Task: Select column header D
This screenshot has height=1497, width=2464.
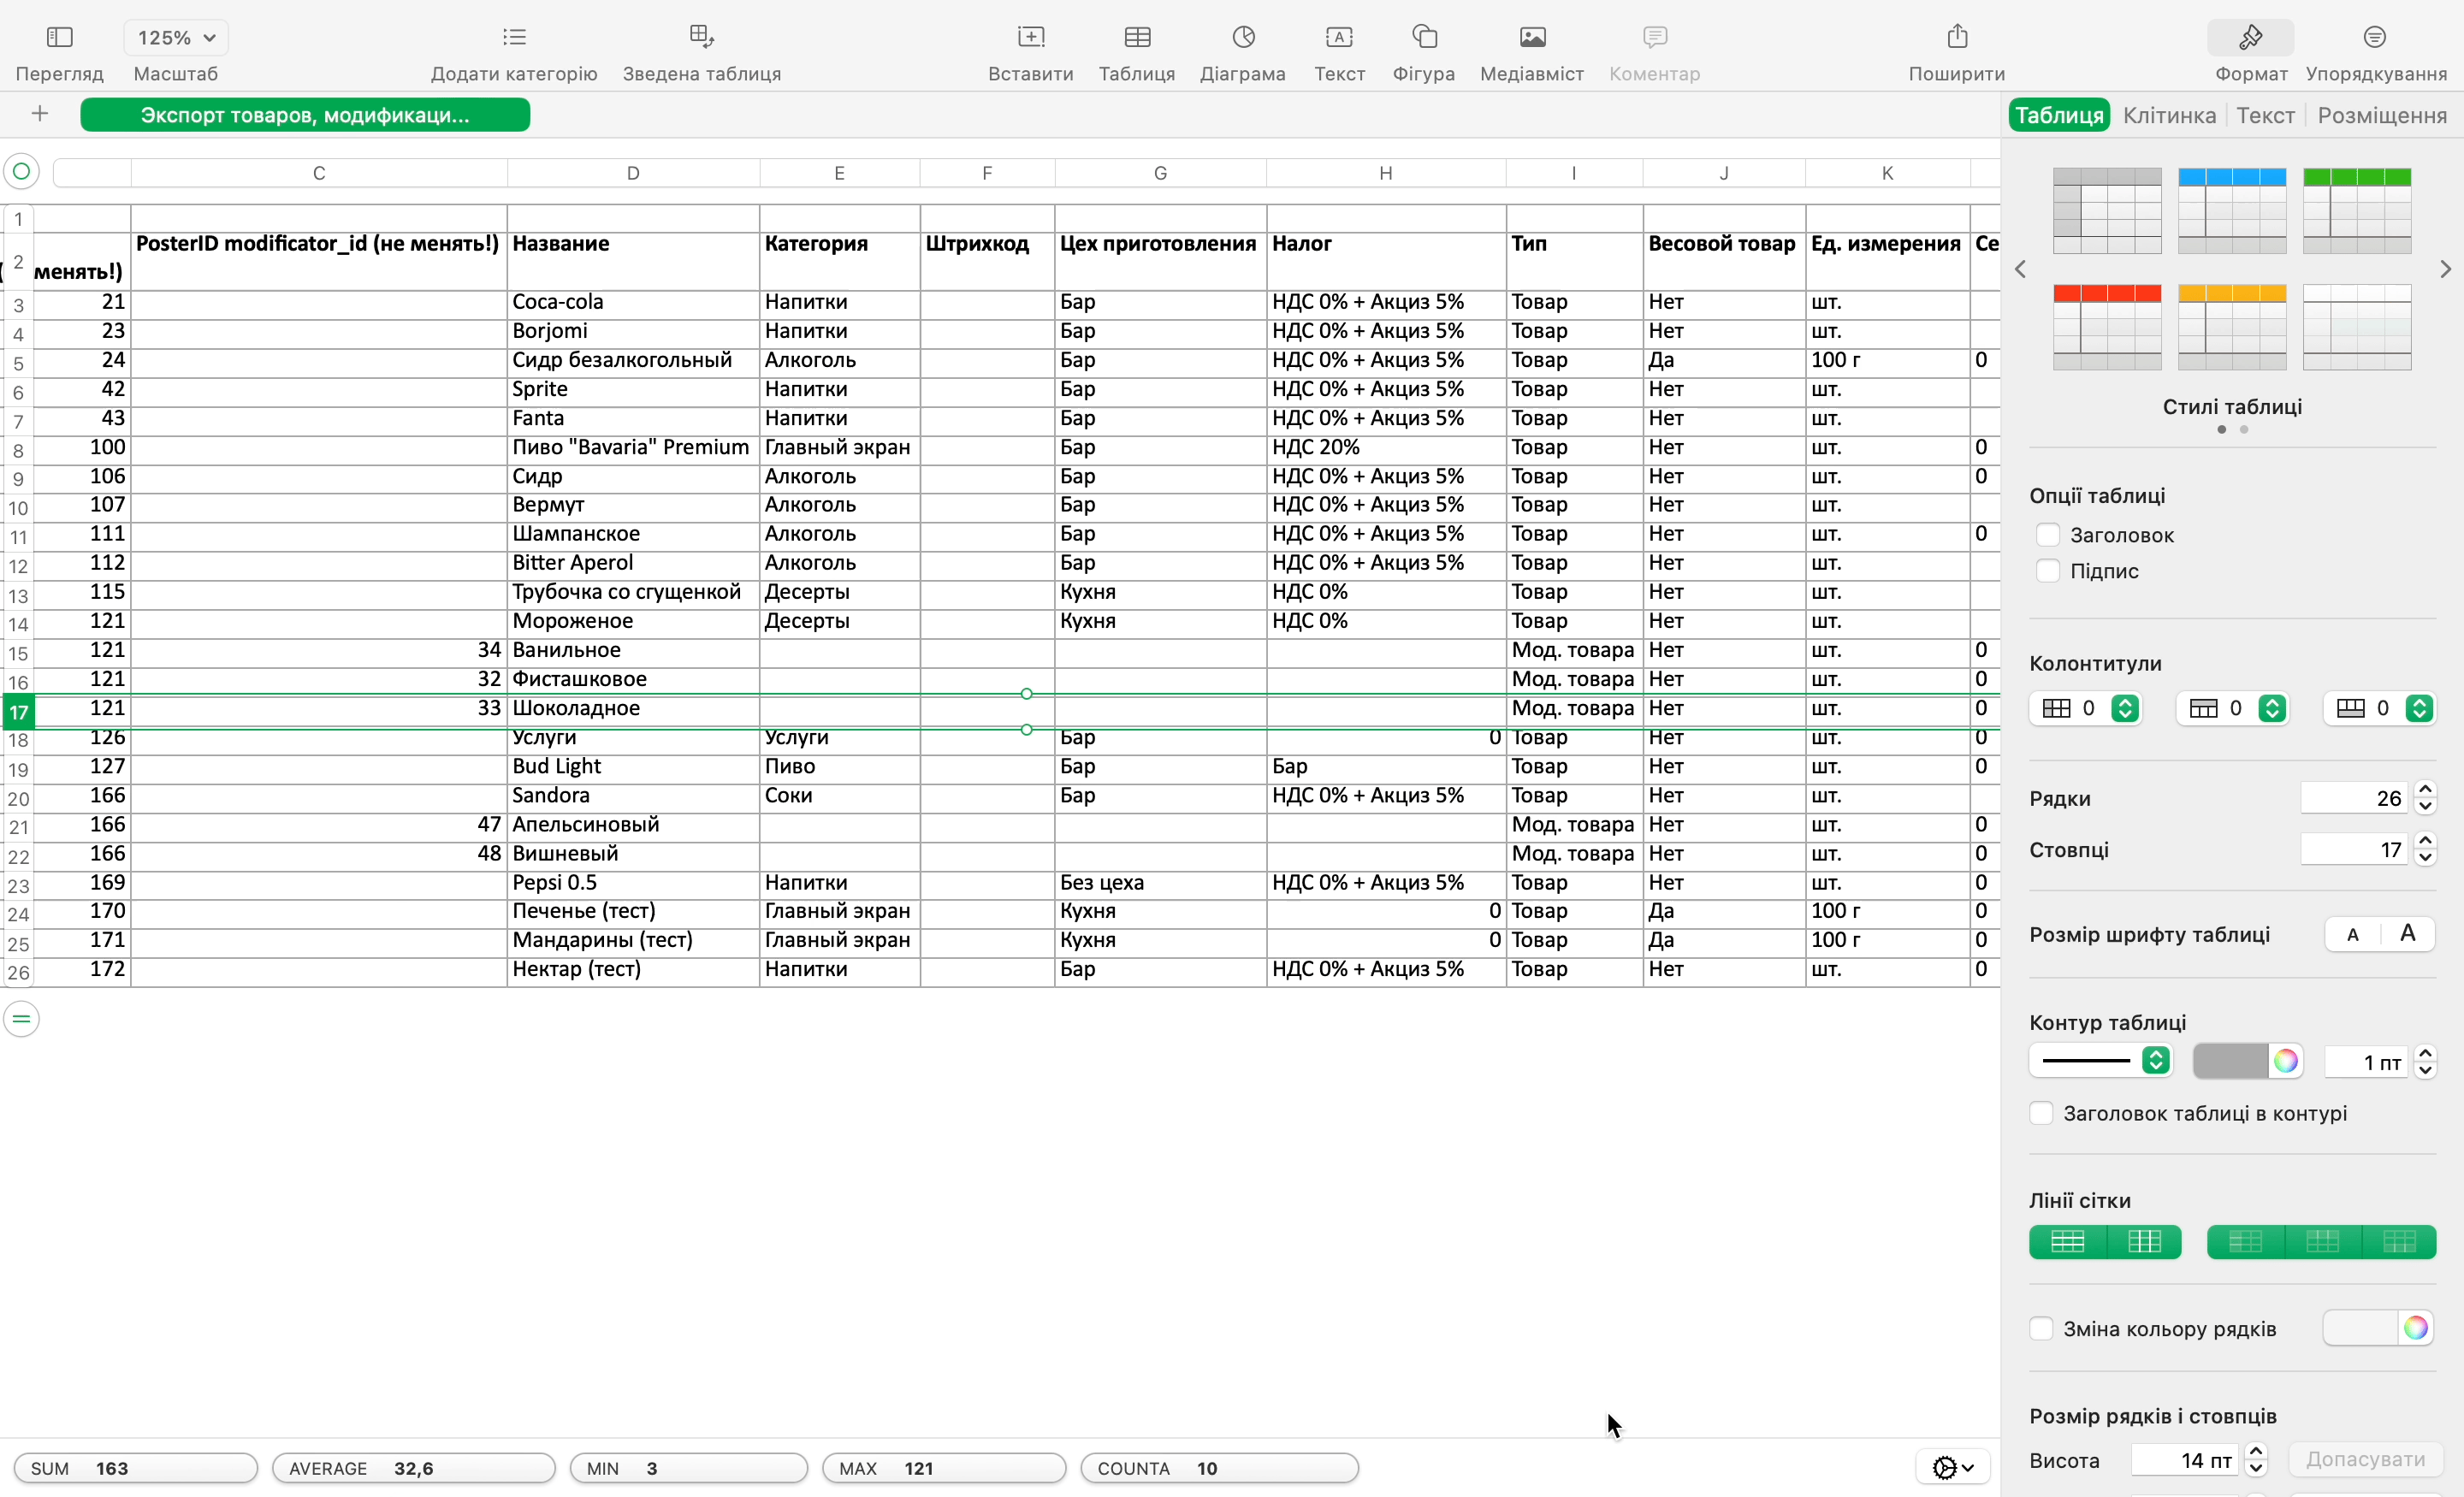Action: point(633,172)
